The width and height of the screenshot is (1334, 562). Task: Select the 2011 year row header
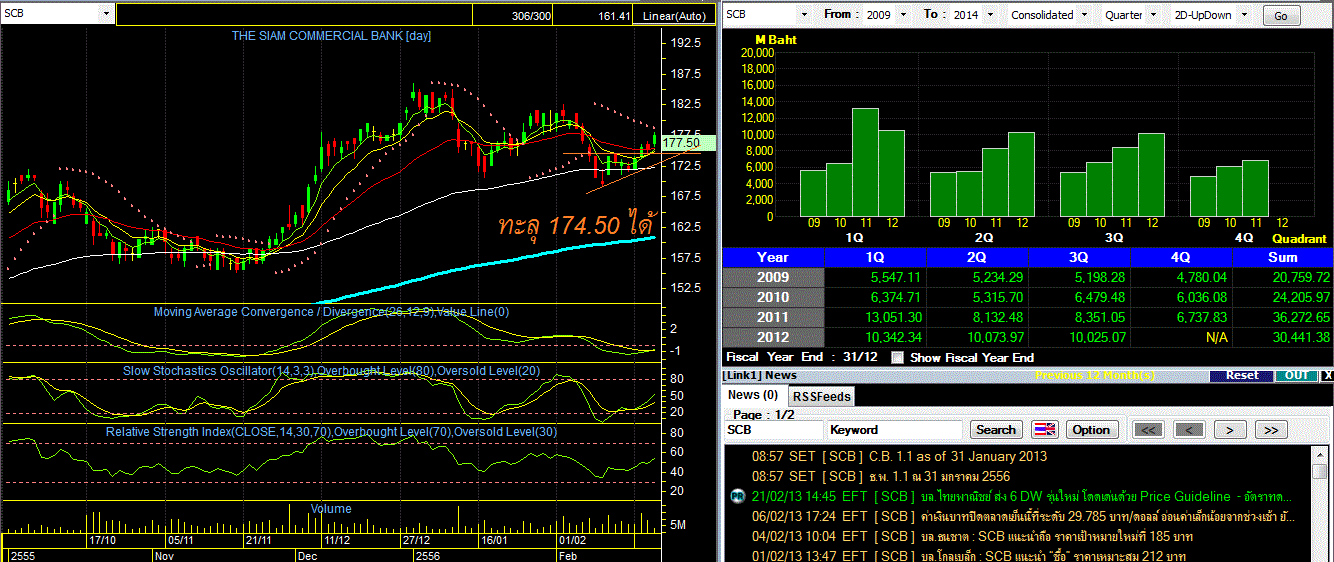[x=772, y=317]
